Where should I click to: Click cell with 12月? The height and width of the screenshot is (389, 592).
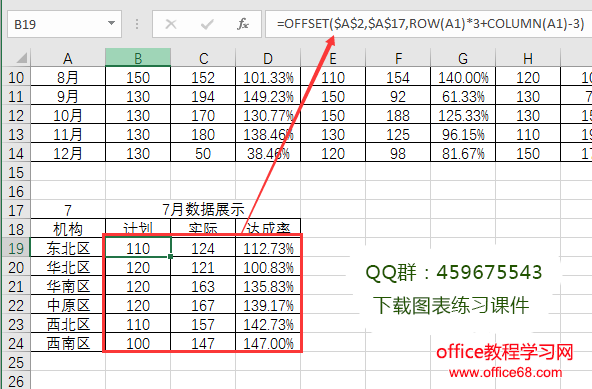[x=68, y=153]
